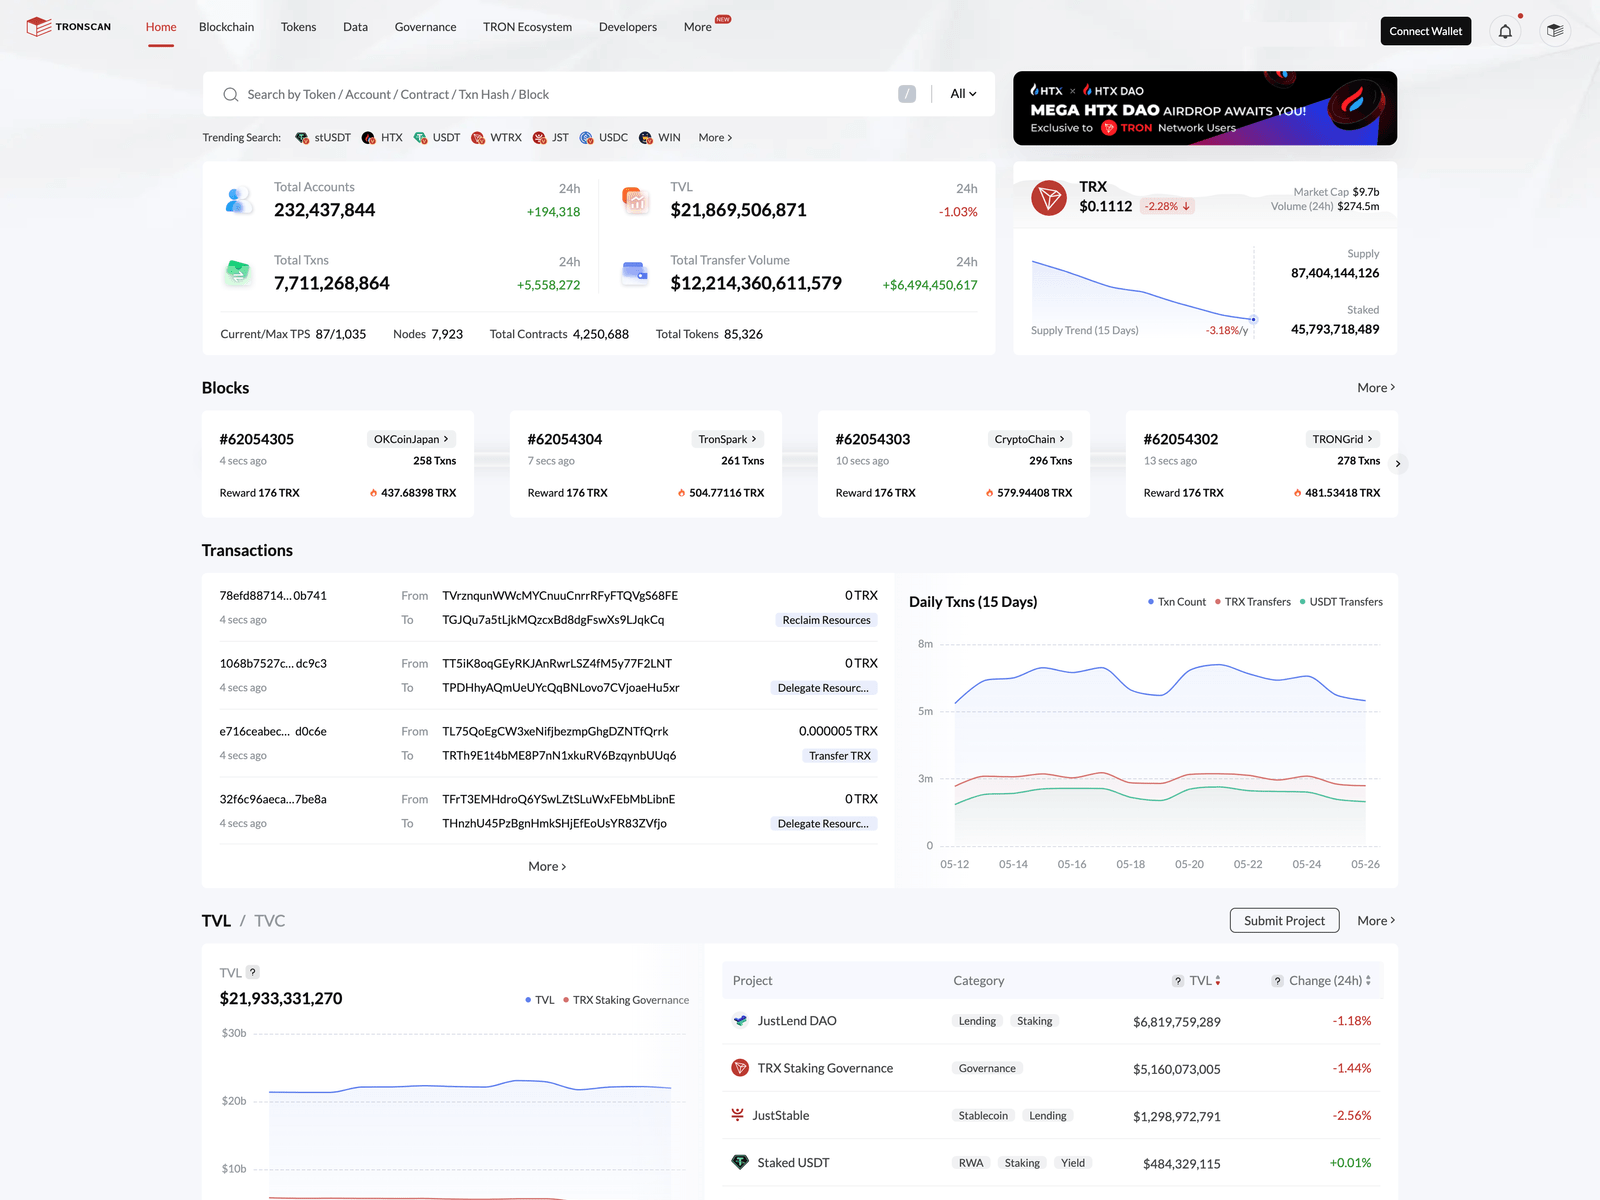Open the Developers menu

coord(628,27)
